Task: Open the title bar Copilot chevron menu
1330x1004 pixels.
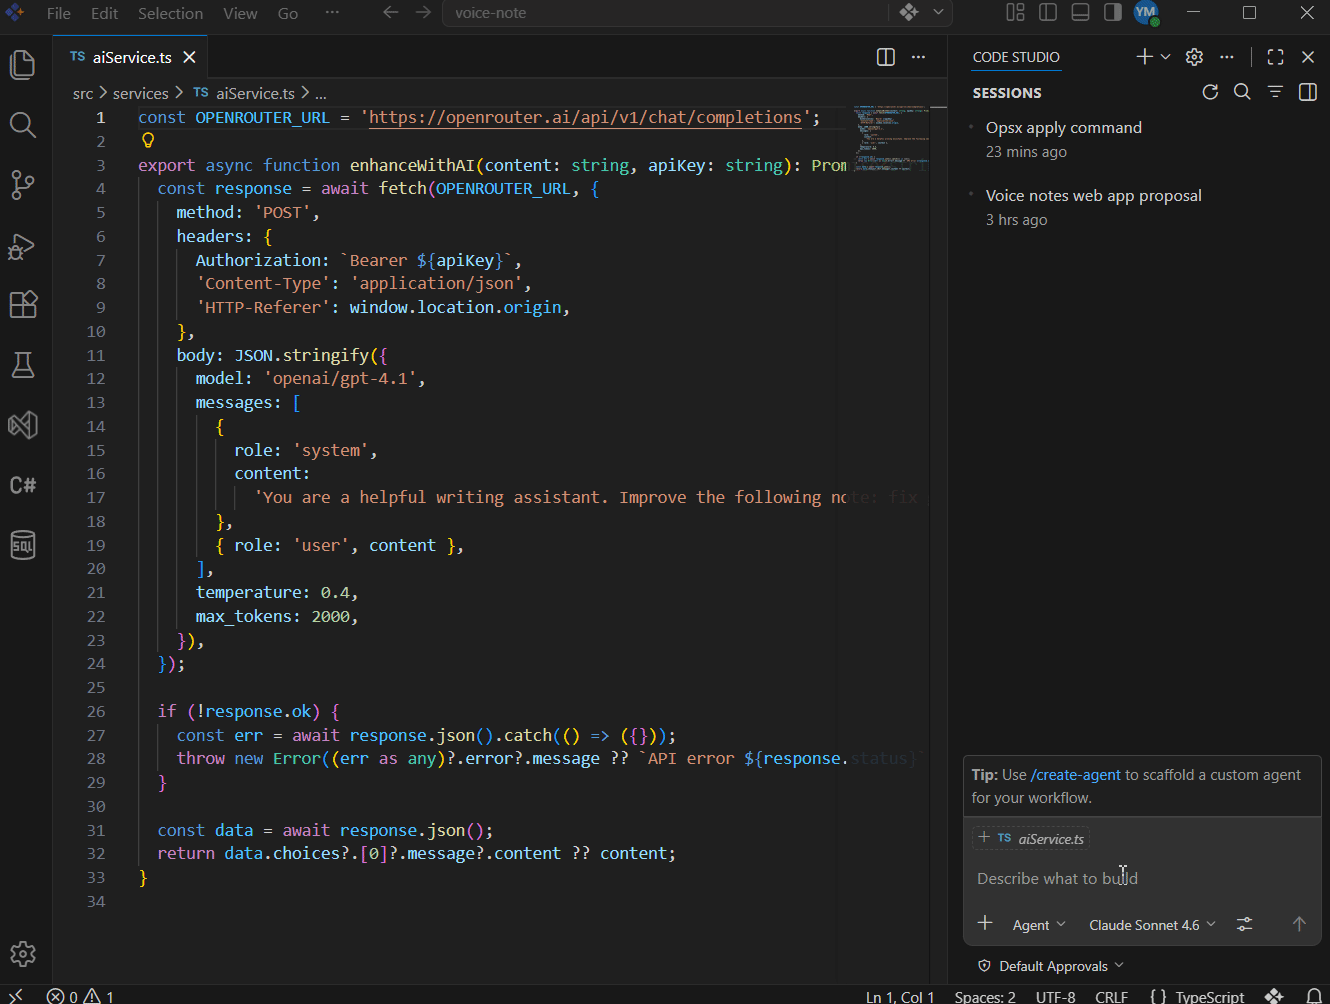Action: click(938, 12)
